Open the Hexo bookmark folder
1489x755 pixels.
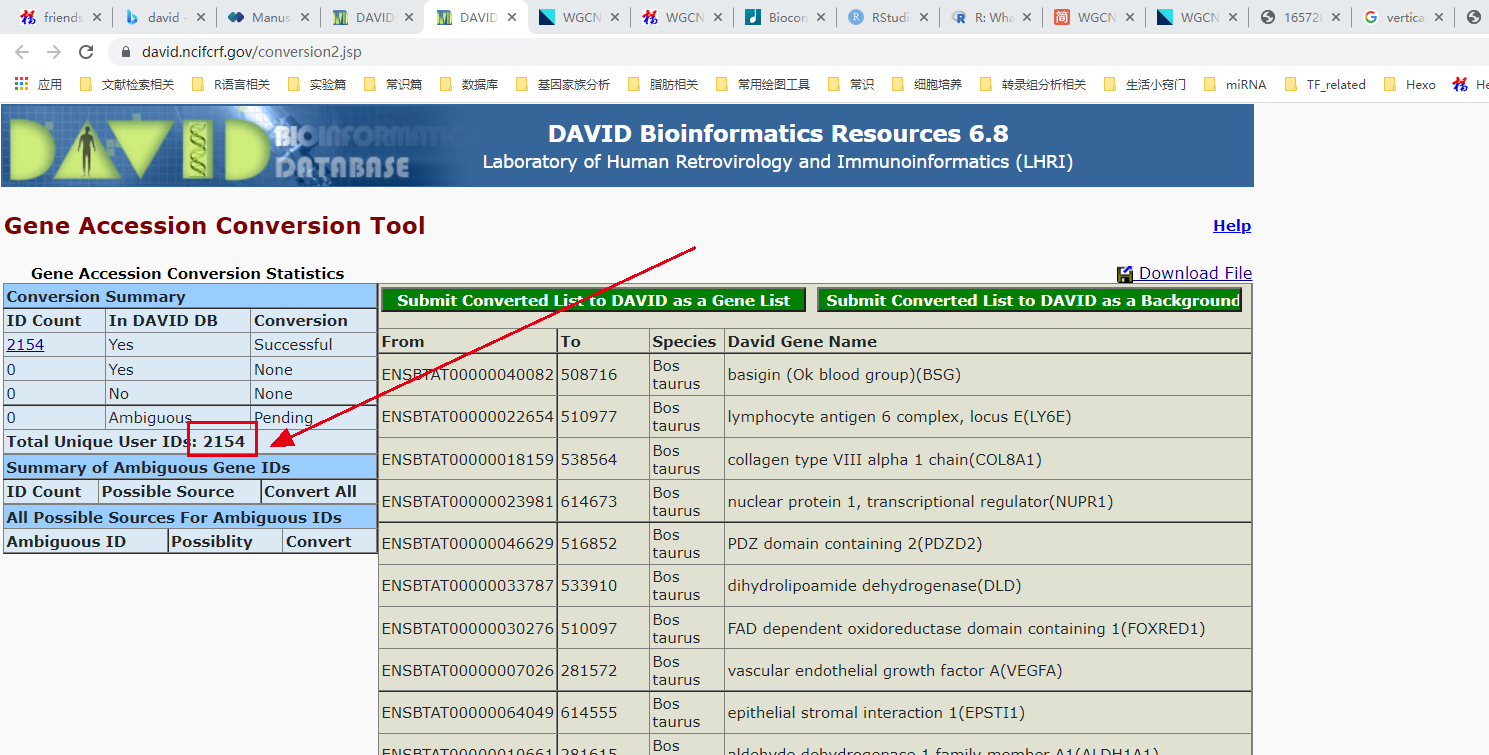1410,85
